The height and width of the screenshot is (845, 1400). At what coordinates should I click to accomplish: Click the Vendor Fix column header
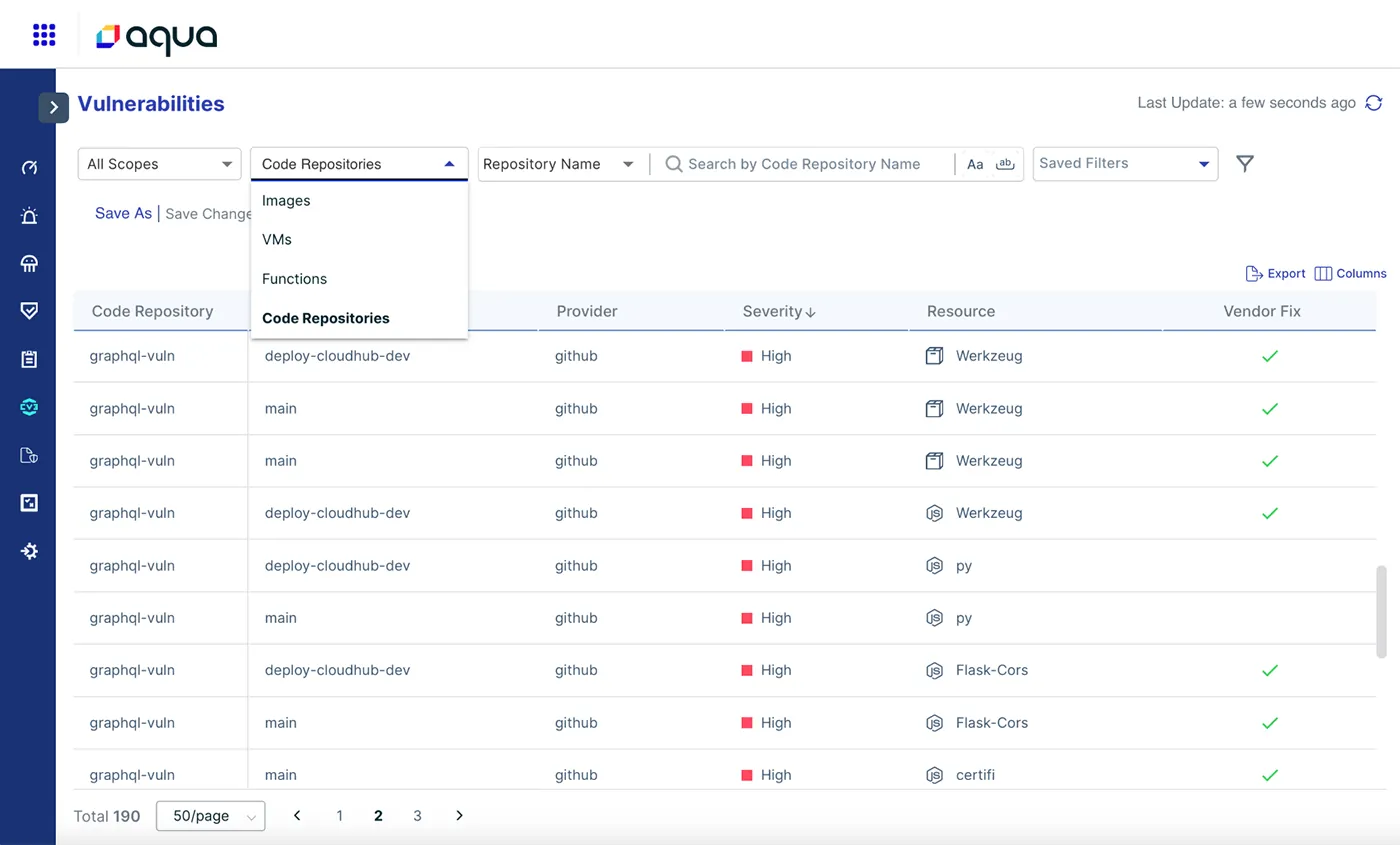point(1262,311)
